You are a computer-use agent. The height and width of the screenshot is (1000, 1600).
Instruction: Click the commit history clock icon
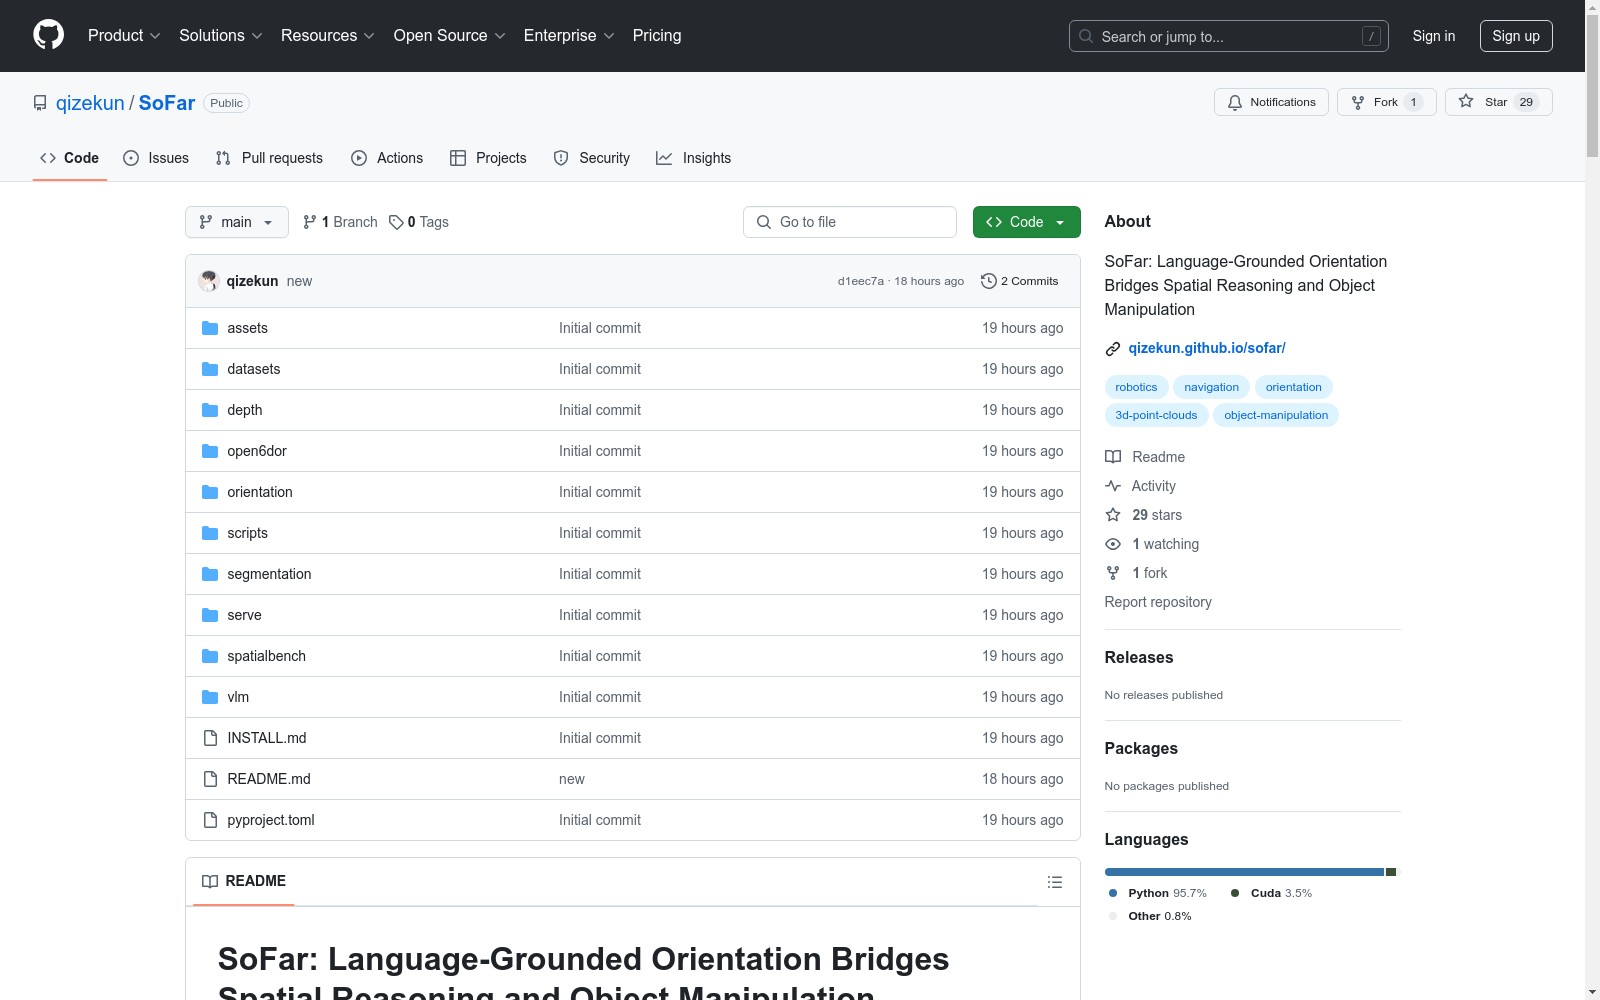click(x=989, y=281)
